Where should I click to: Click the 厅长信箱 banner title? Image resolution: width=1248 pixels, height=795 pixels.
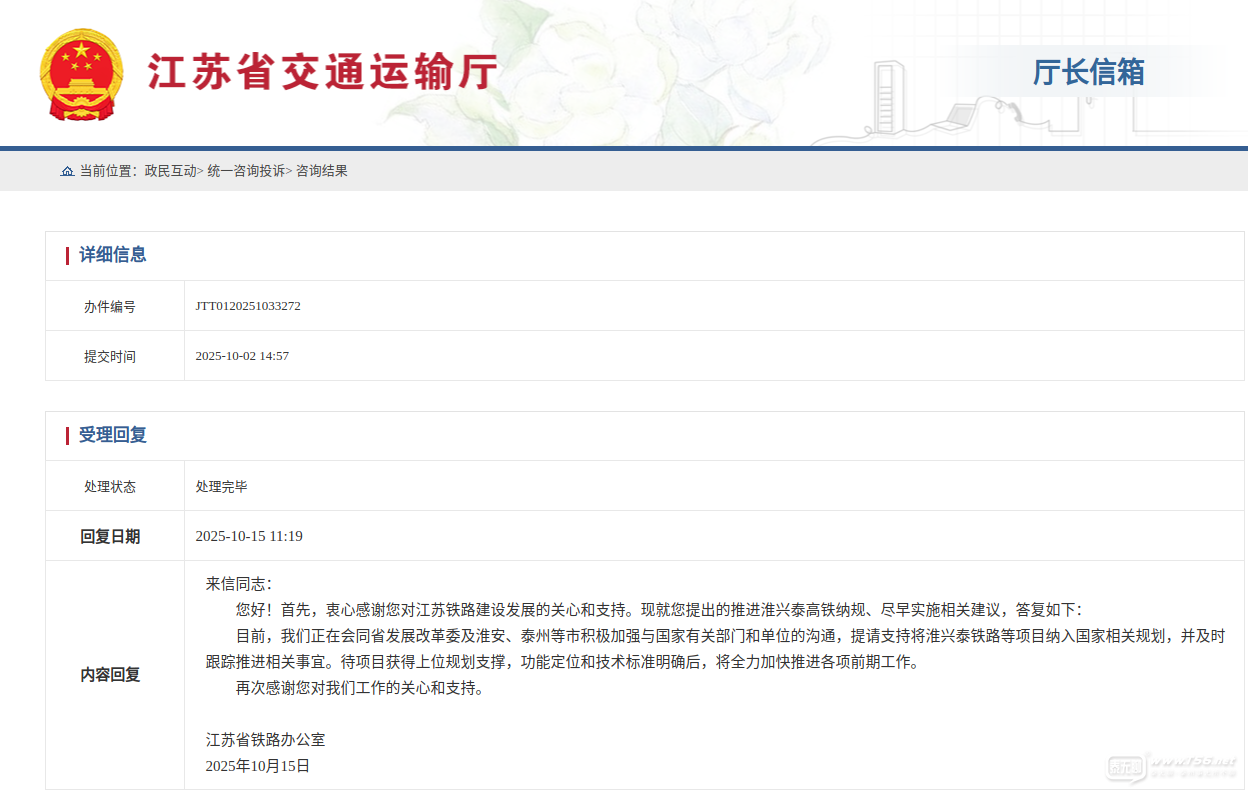click(1088, 72)
